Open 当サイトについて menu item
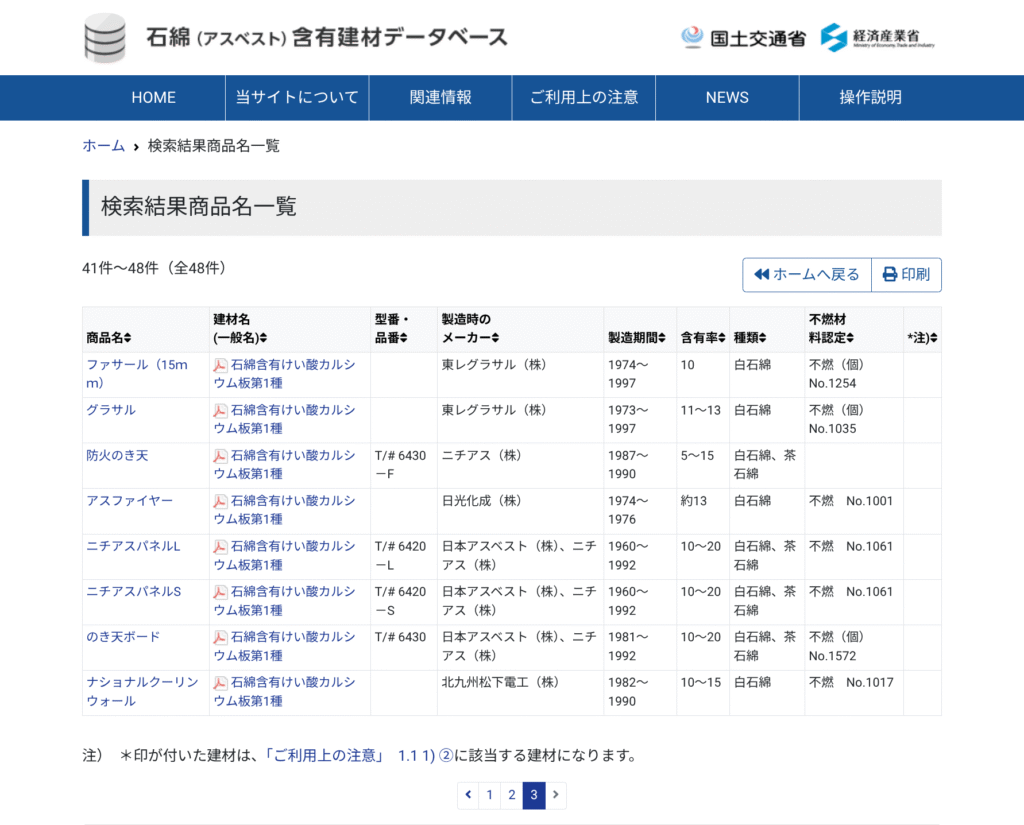This screenshot has height=825, width=1024. click(x=297, y=97)
